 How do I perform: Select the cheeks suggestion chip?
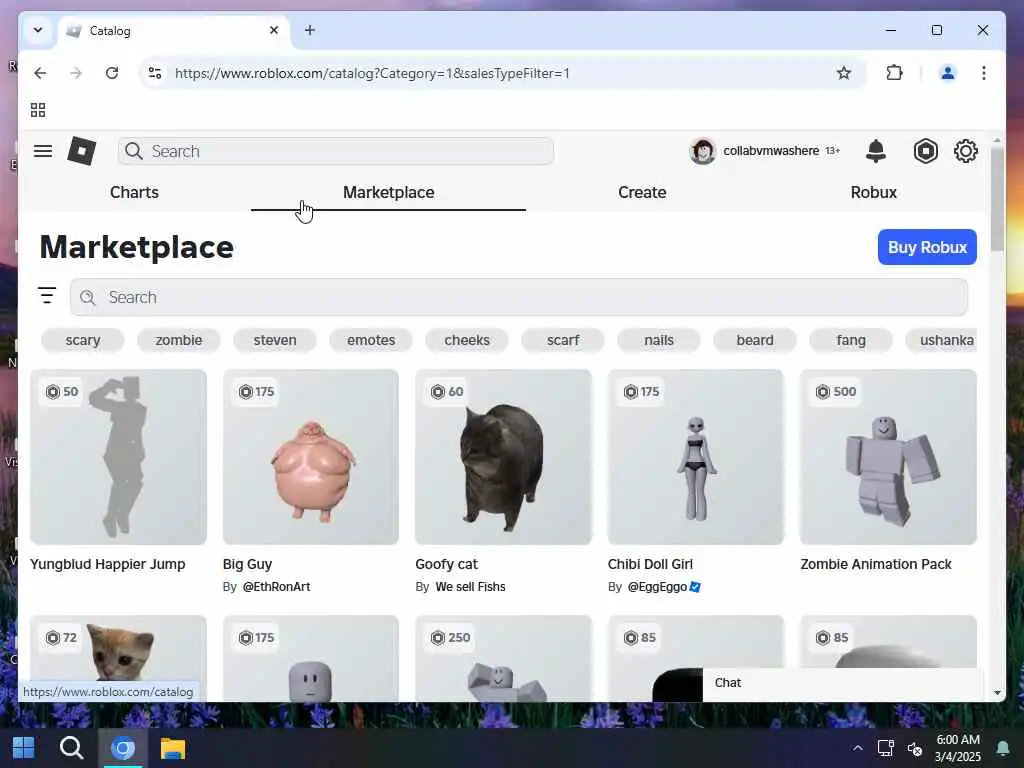(x=466, y=340)
